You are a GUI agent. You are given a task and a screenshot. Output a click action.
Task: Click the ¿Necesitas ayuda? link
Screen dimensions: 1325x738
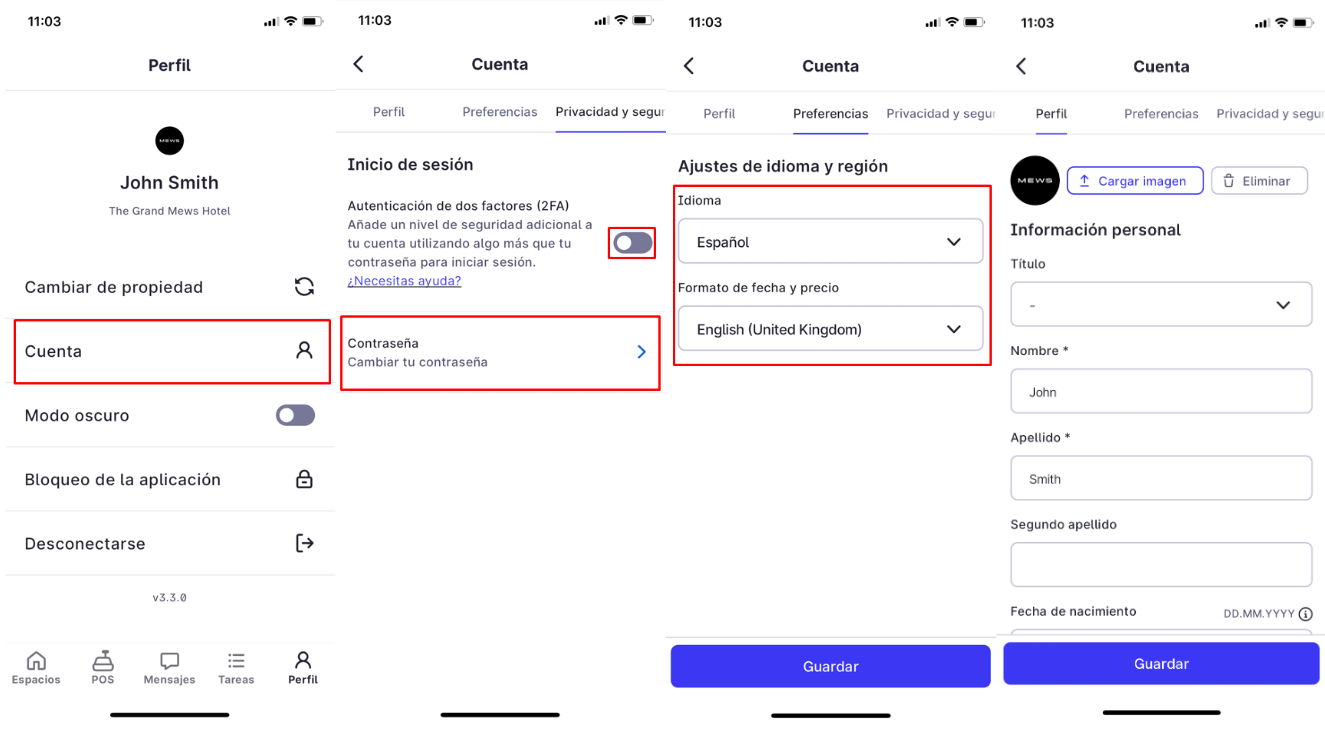click(404, 281)
